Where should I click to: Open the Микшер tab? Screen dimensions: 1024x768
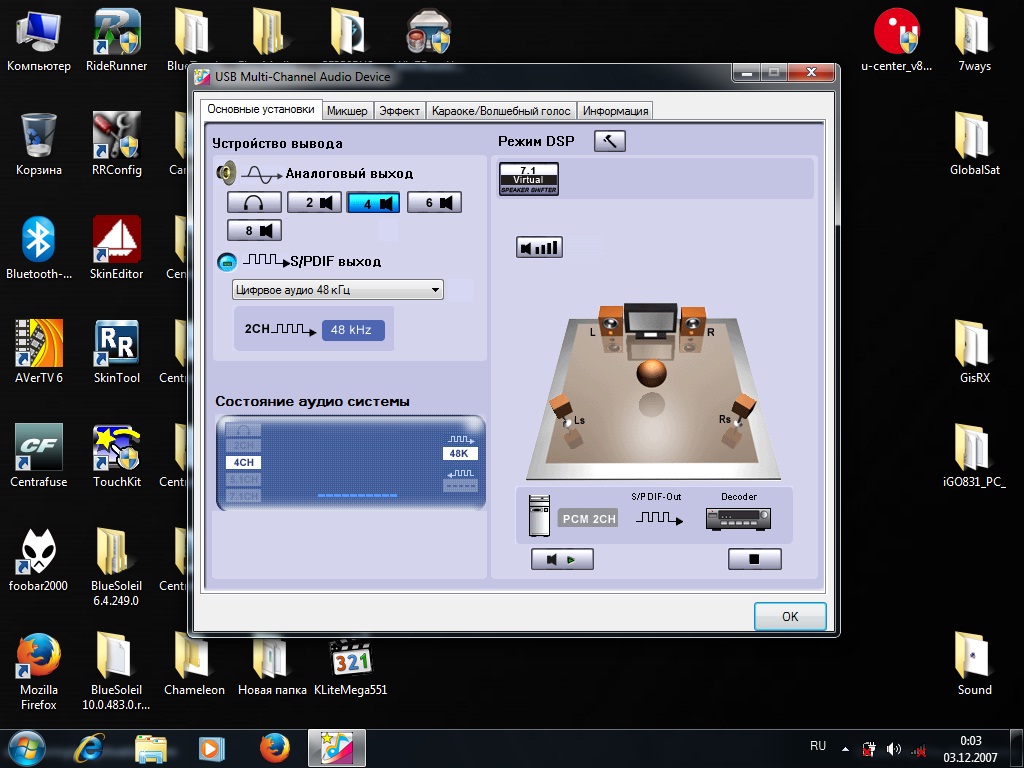(347, 110)
